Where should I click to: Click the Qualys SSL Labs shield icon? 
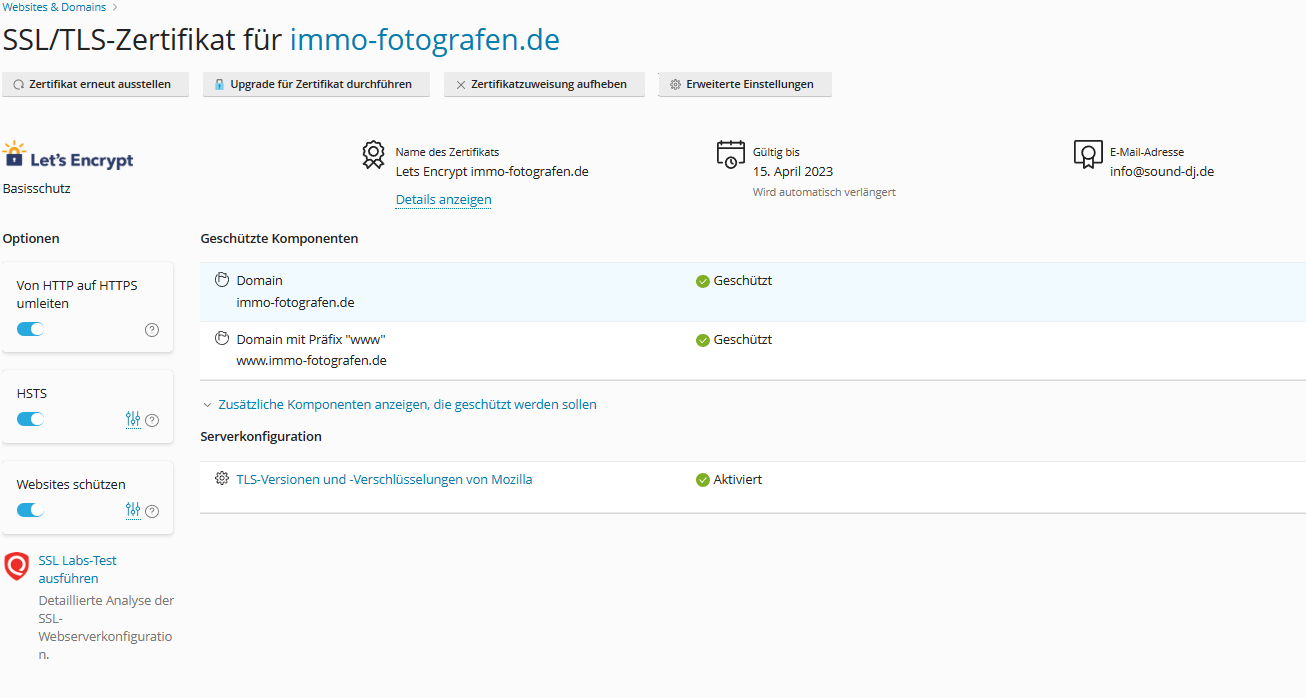17,567
